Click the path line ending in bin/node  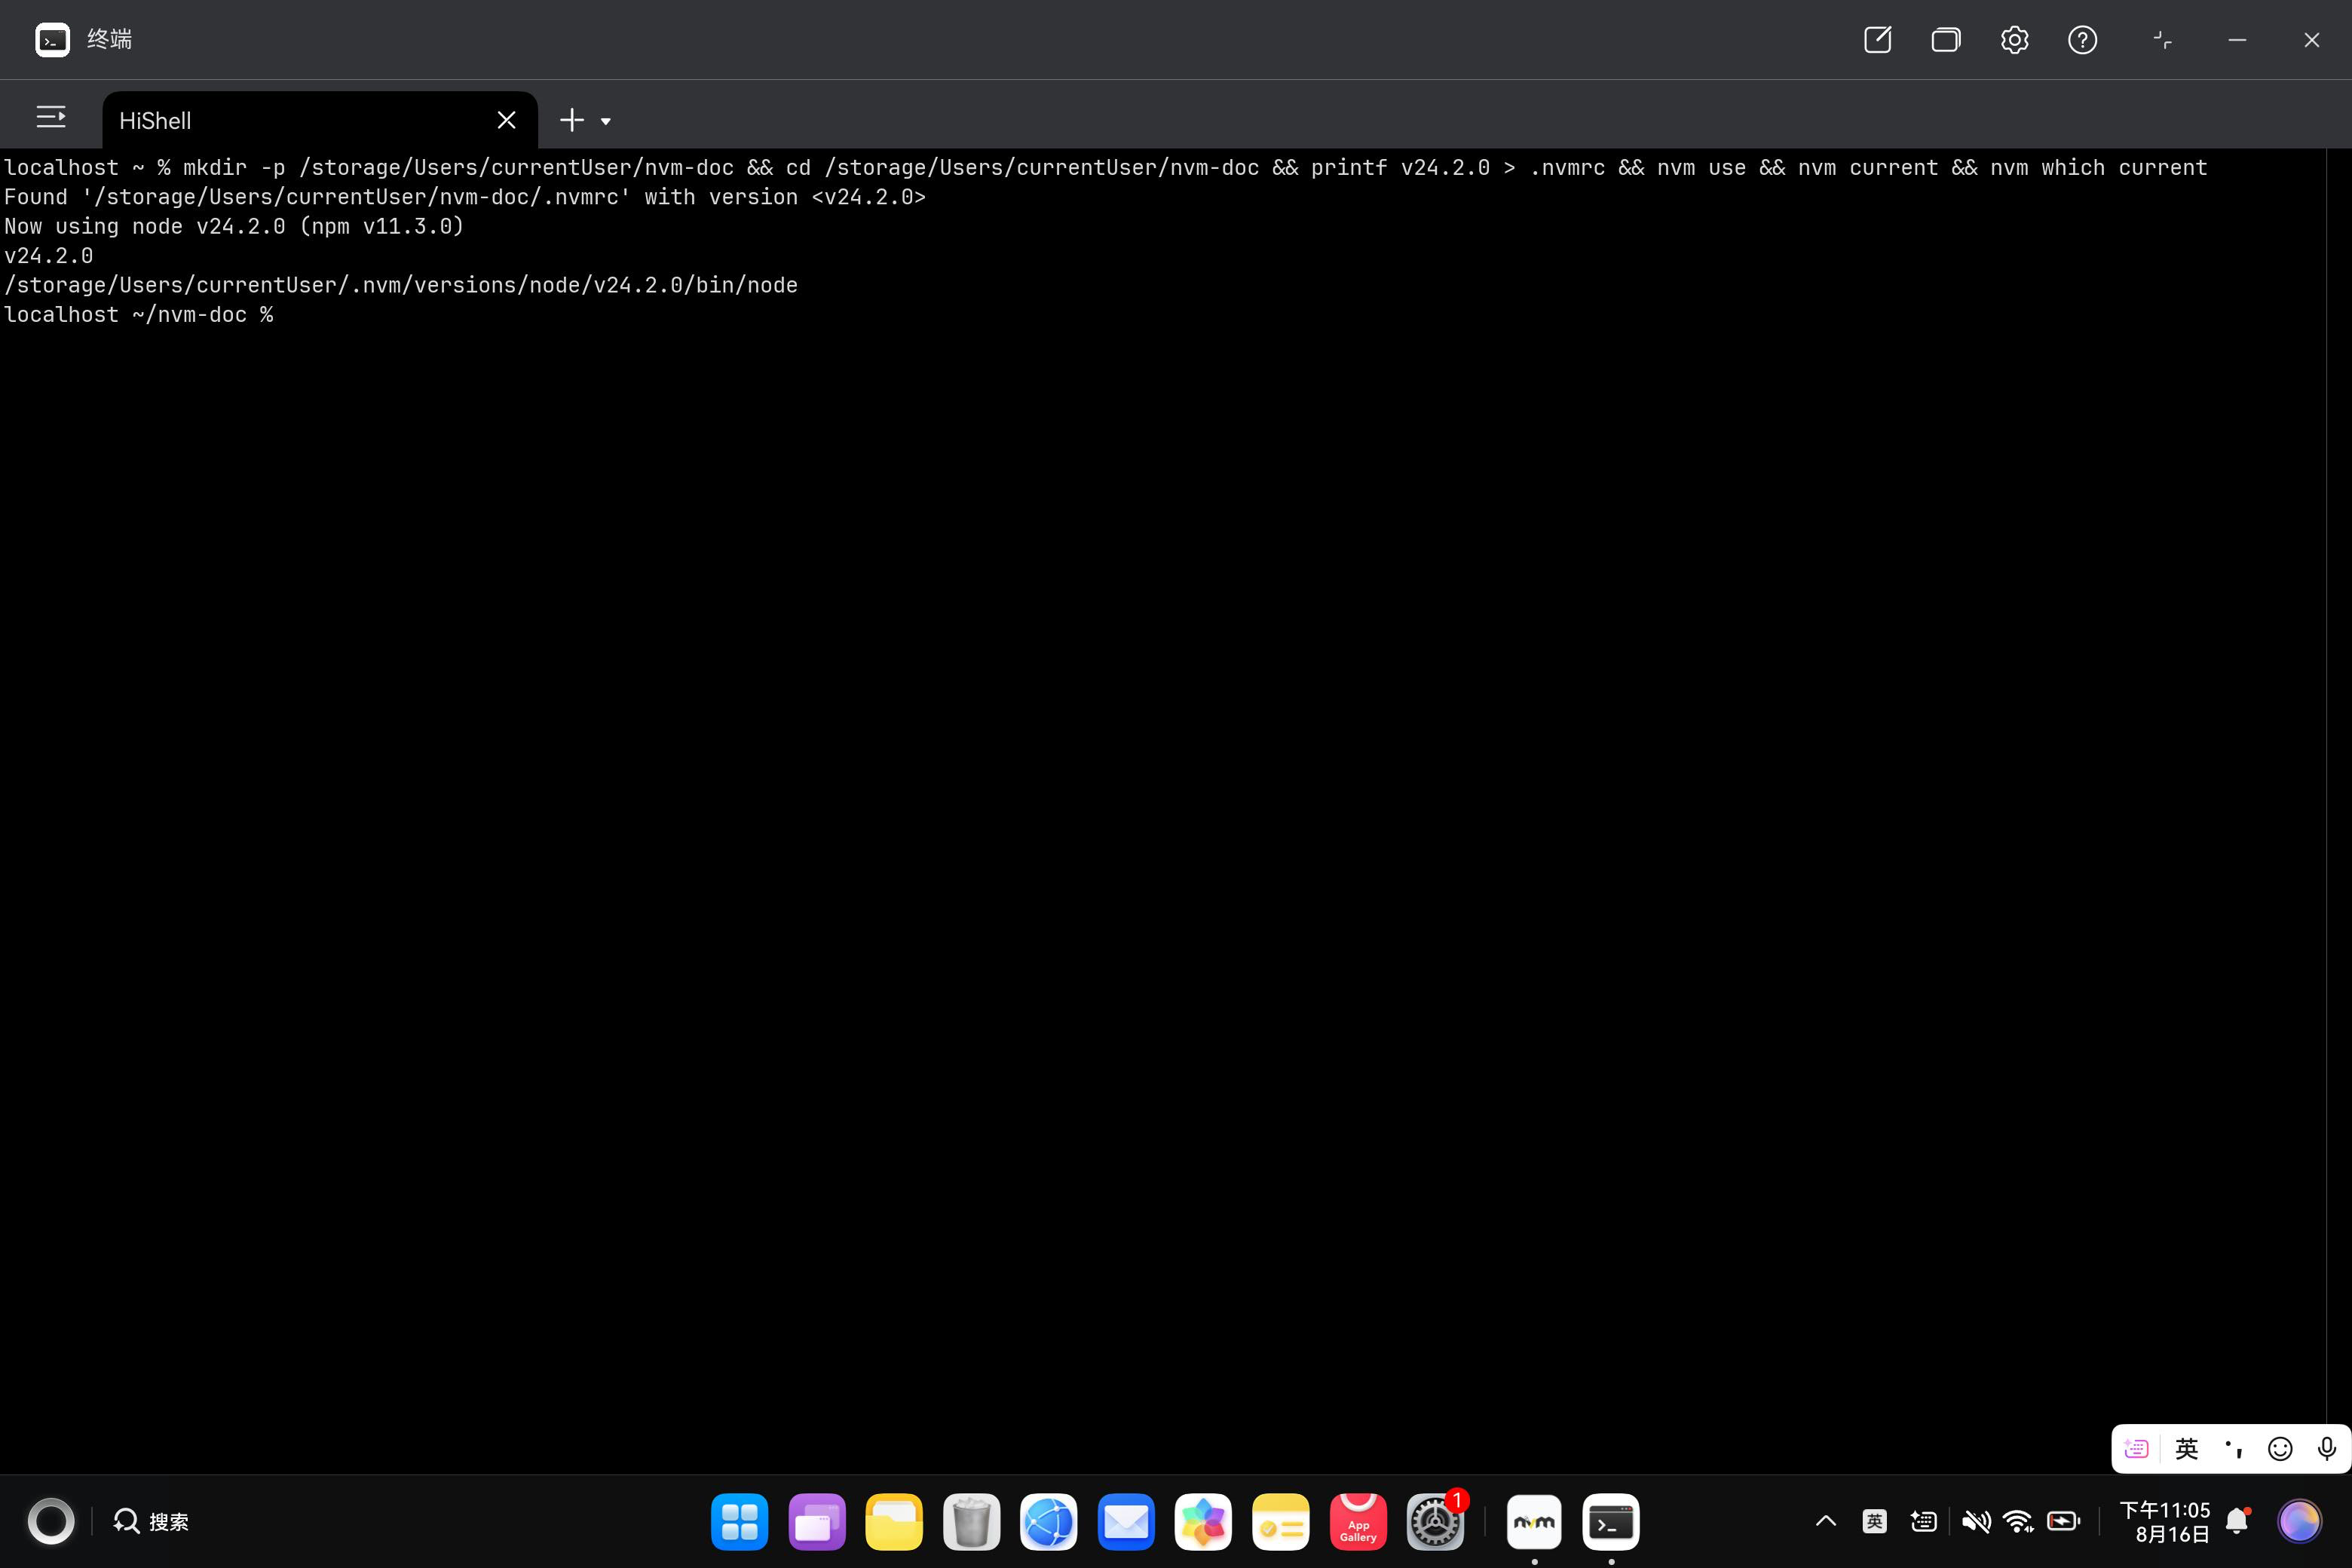coord(401,285)
